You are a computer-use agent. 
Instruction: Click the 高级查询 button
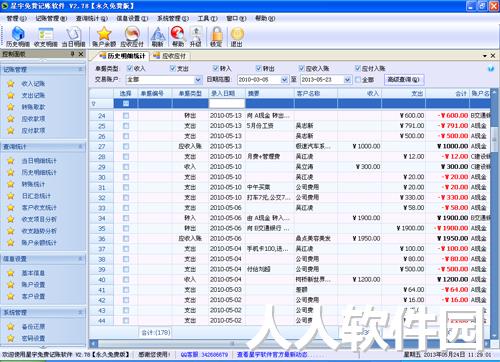404,80
